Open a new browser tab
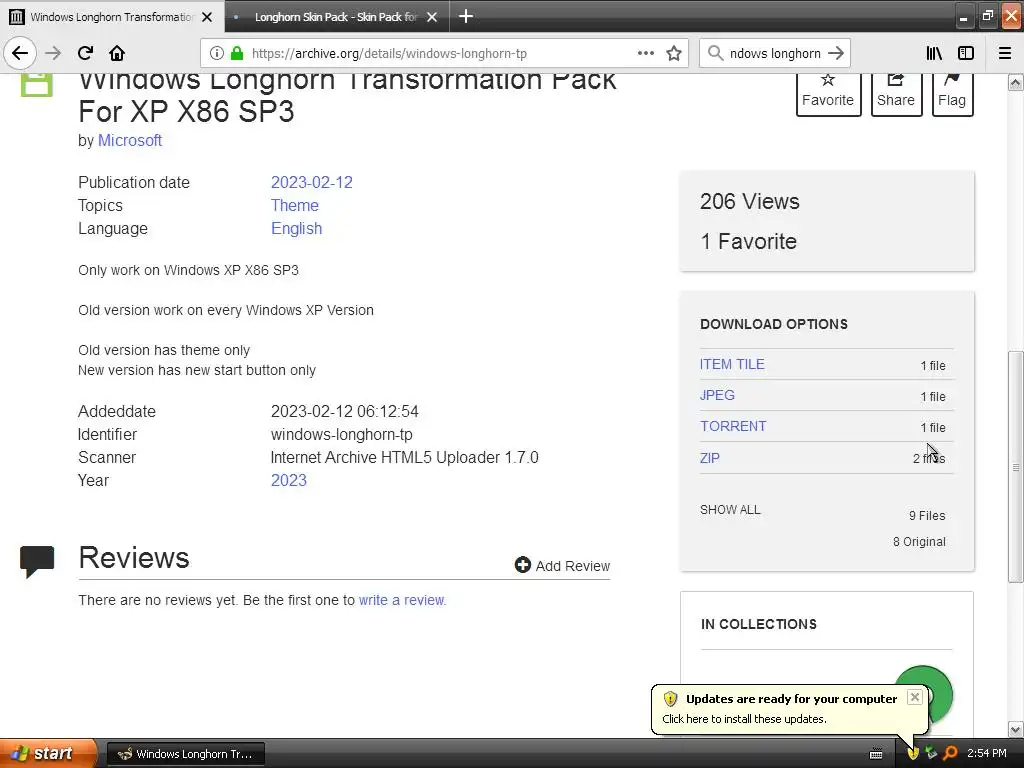1024x768 pixels. (466, 16)
